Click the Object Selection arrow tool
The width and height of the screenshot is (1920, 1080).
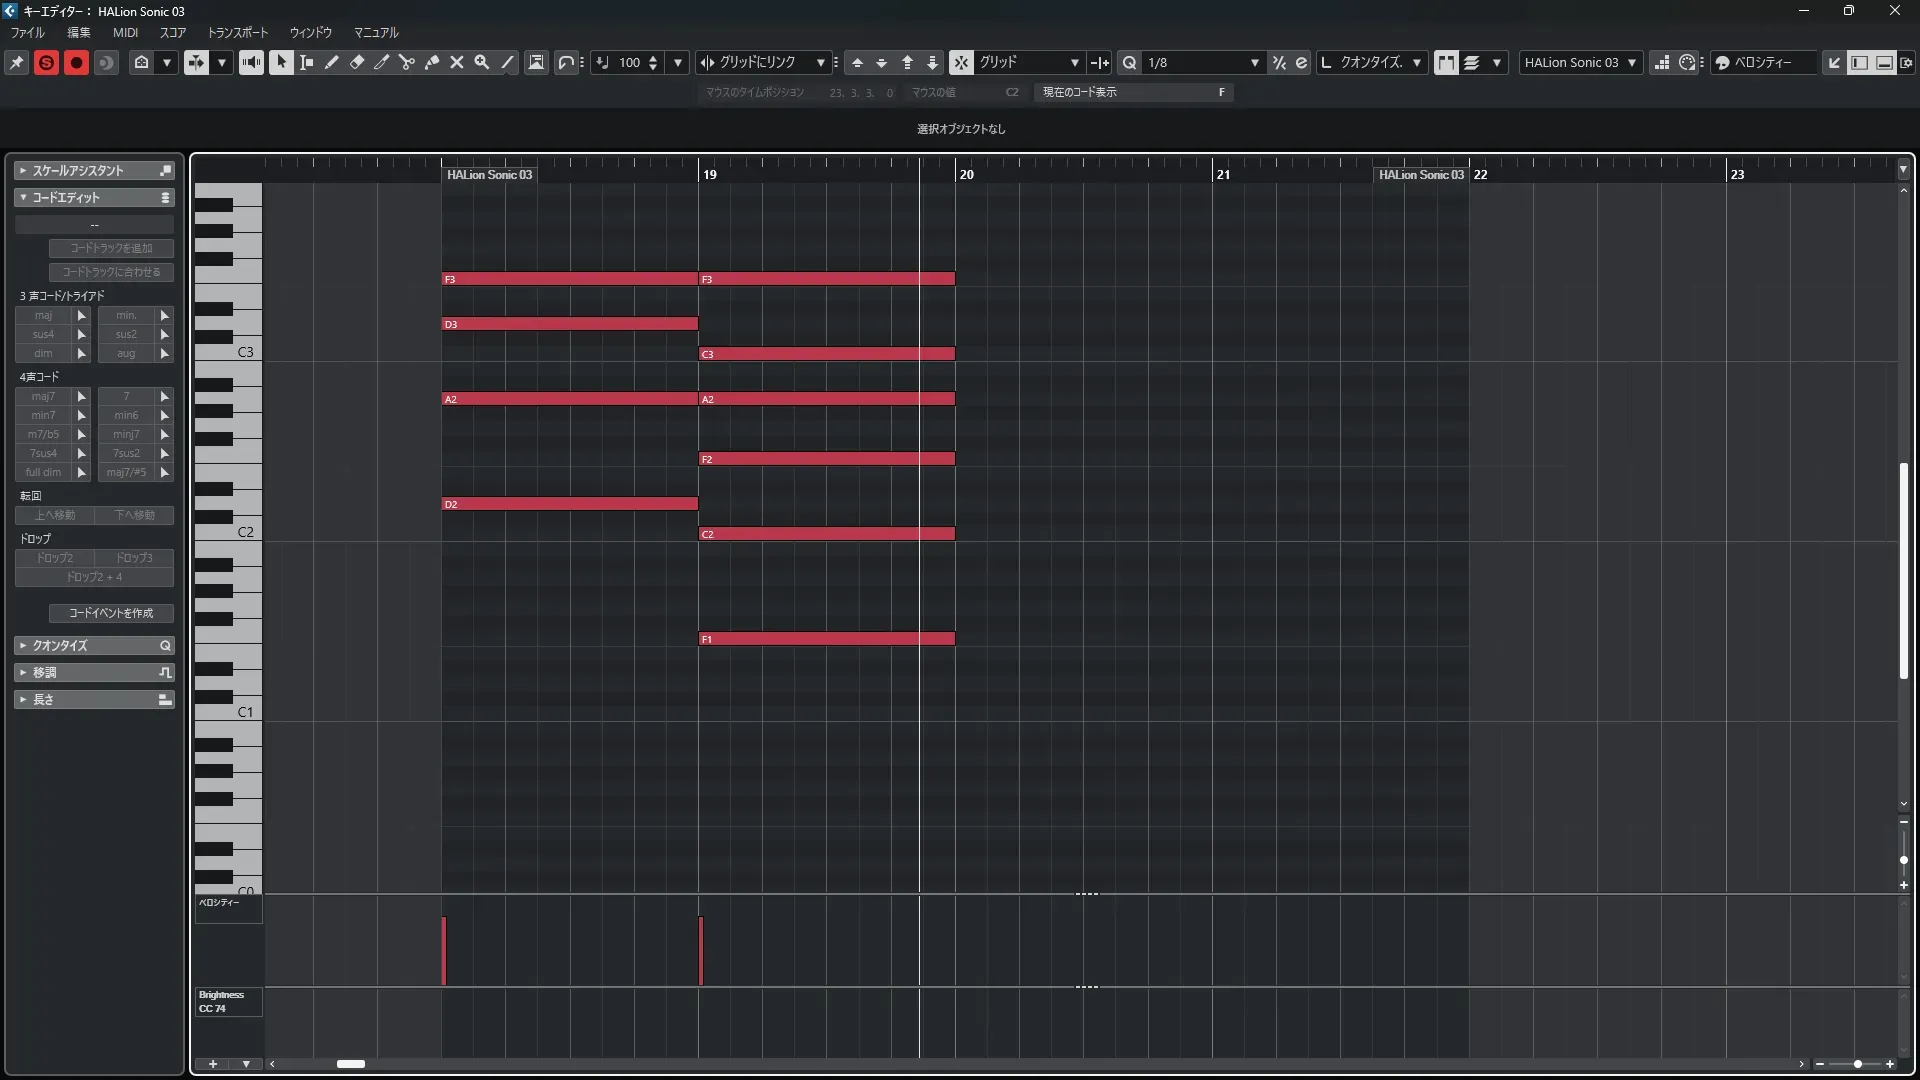pos(281,62)
